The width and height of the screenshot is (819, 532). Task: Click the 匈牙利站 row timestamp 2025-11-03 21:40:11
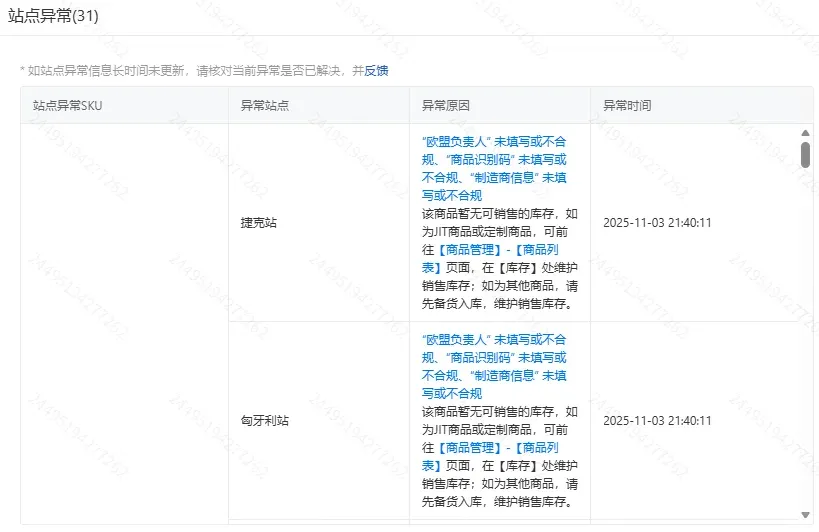pyautogui.click(x=657, y=420)
